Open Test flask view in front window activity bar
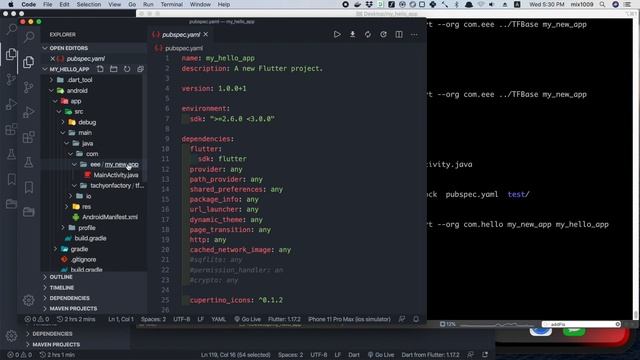Viewport: 640px width, 360px height. [29, 162]
